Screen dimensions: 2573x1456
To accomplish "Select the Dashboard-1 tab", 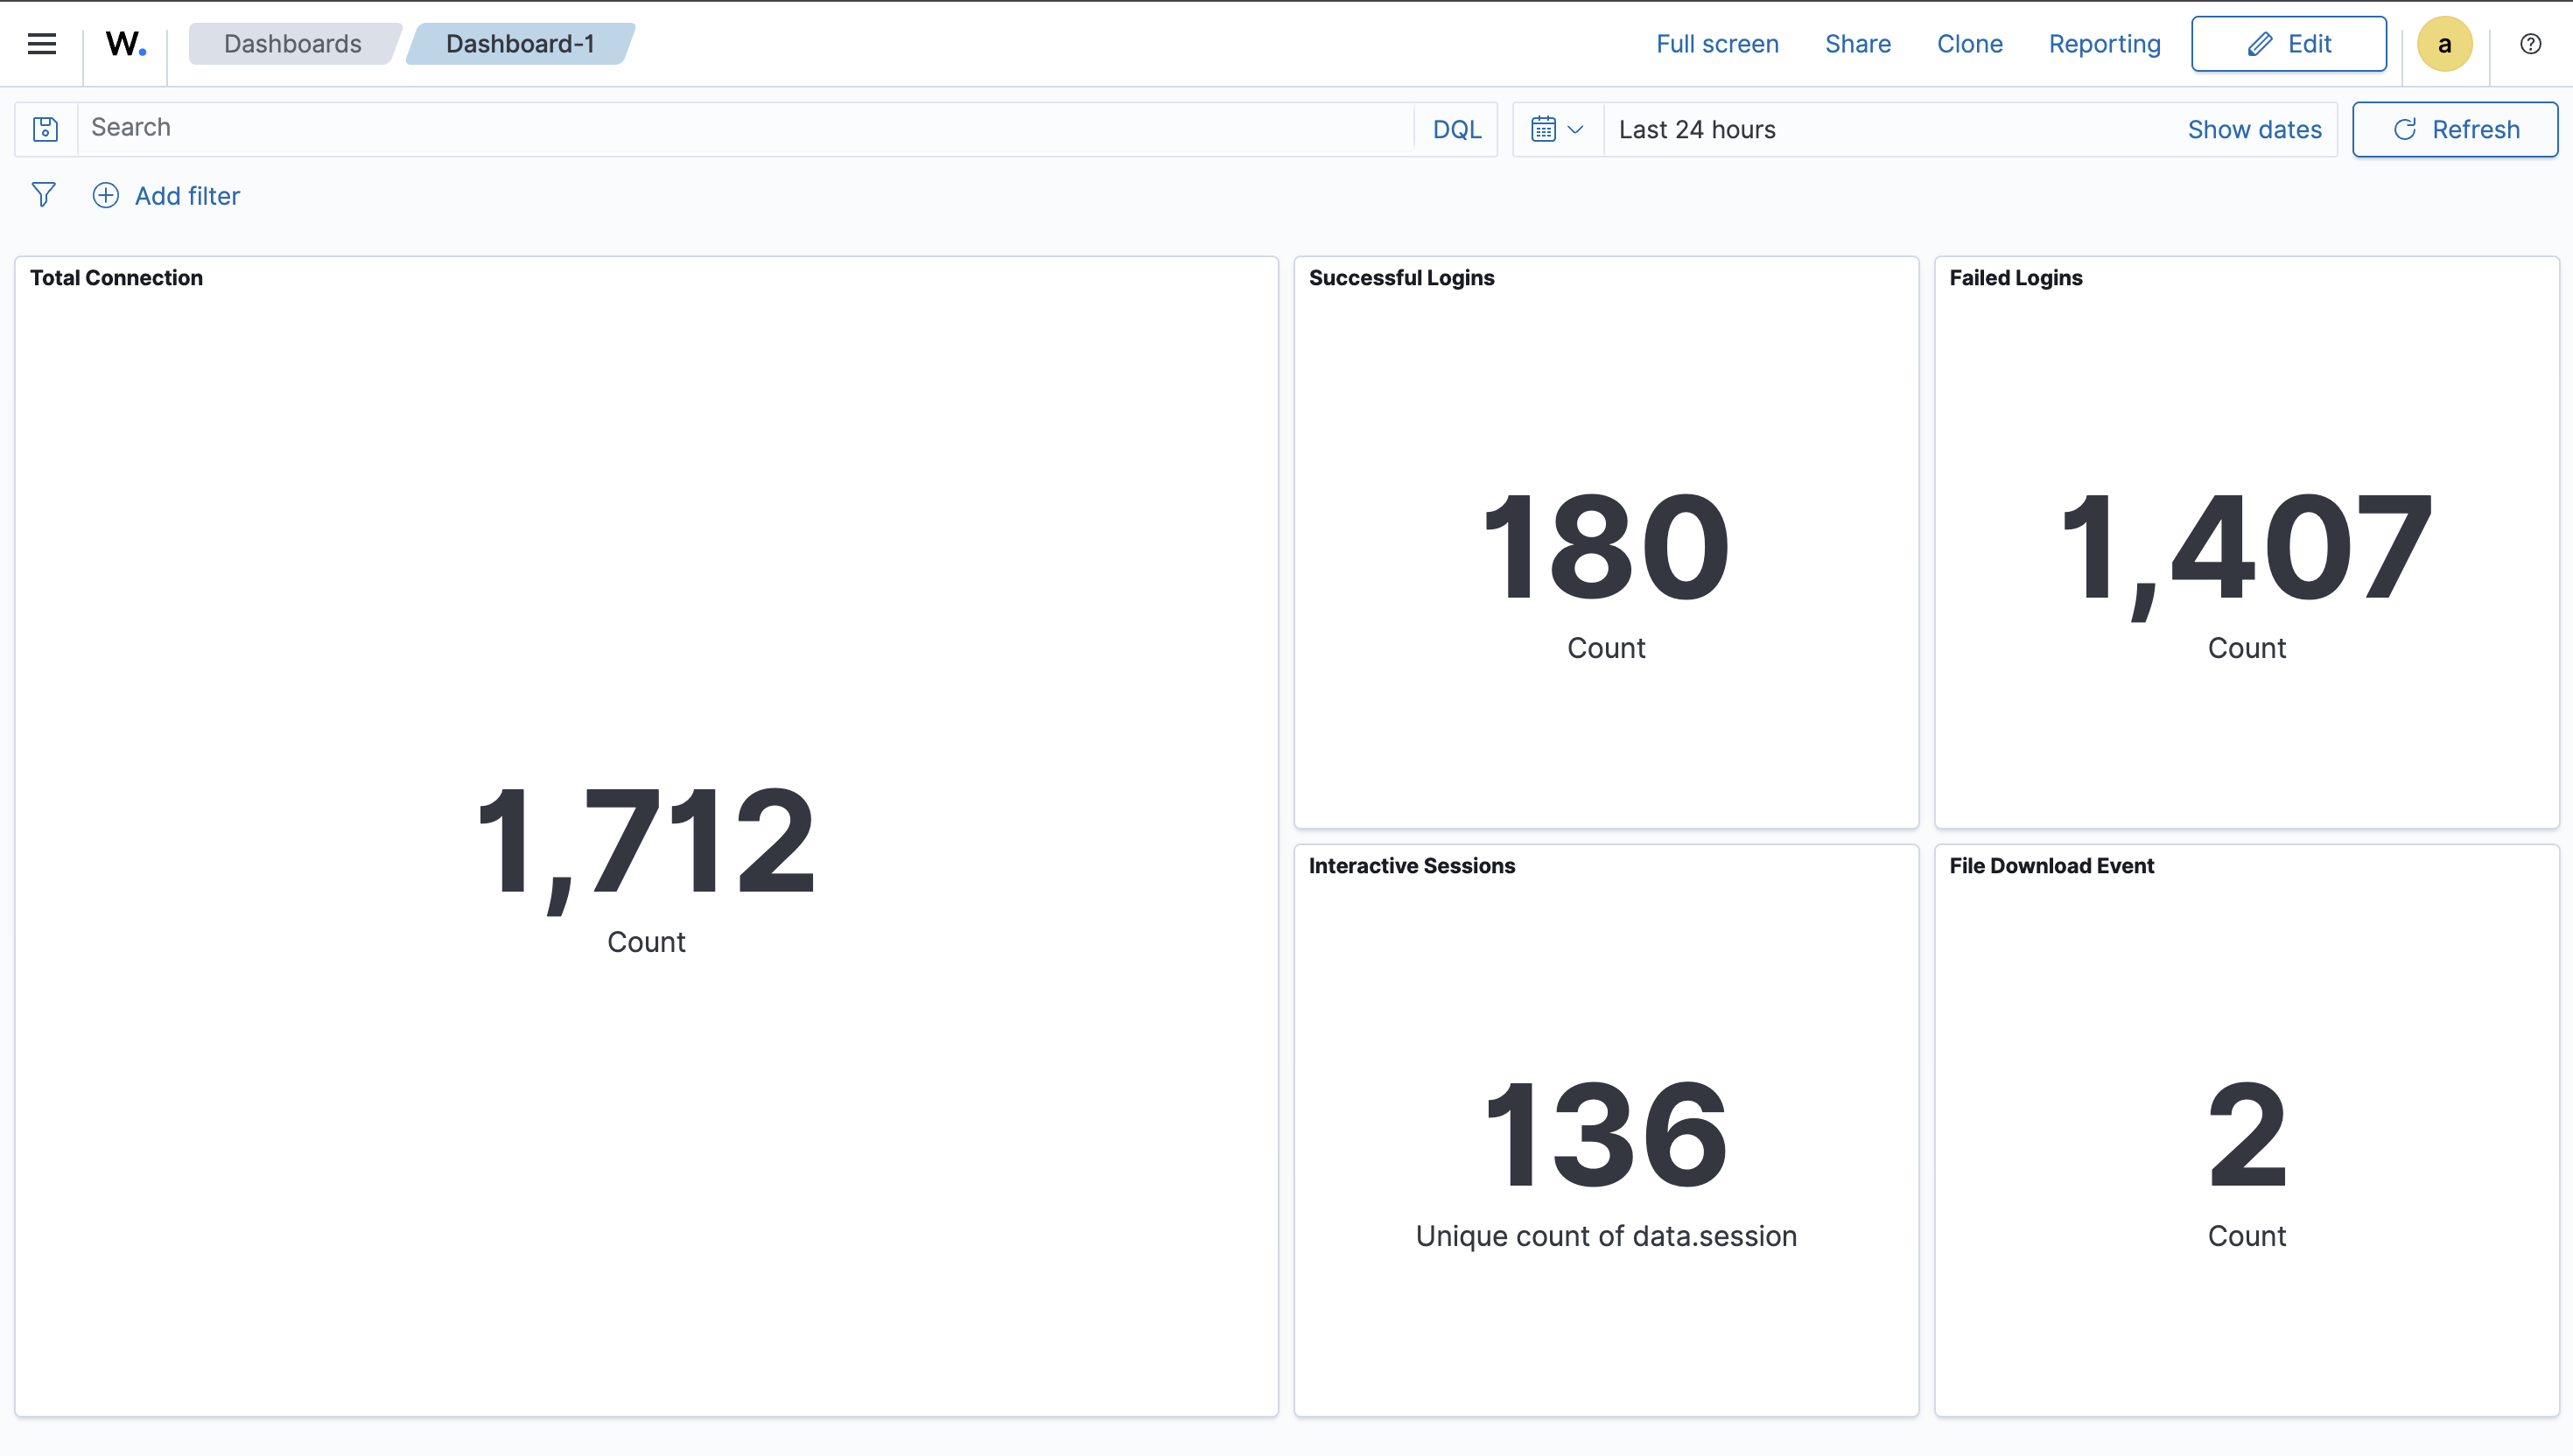I will point(518,43).
